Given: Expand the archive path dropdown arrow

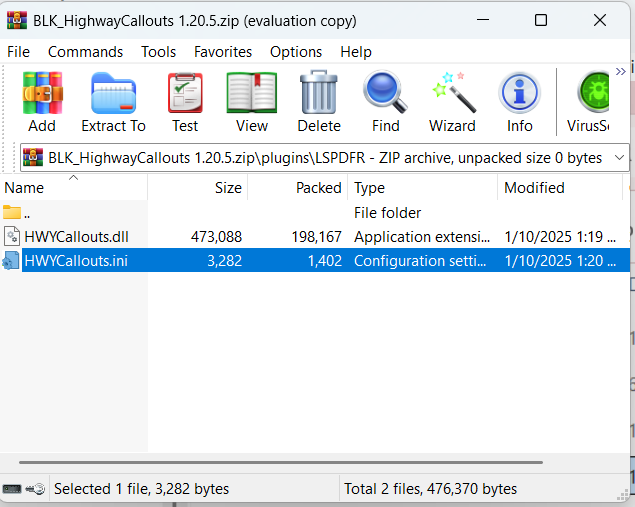Looking at the screenshot, I should pos(619,157).
